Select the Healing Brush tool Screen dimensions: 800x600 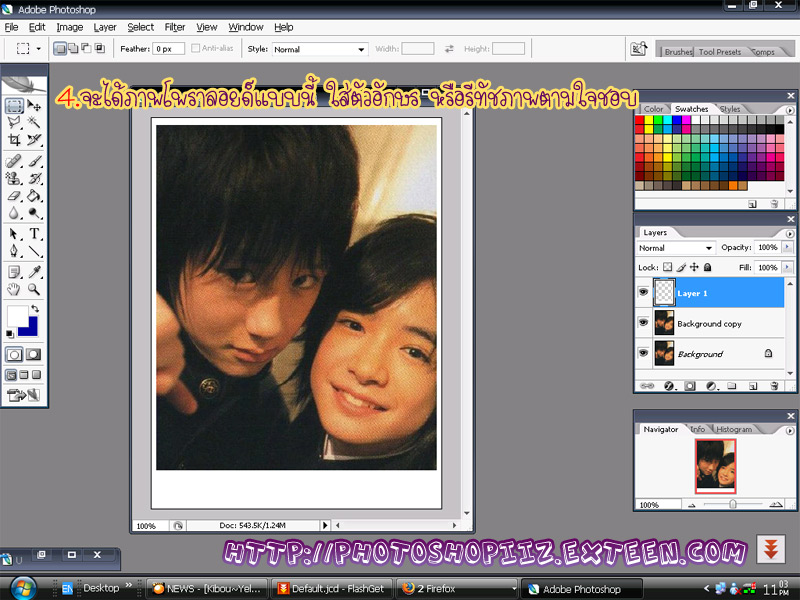14,162
